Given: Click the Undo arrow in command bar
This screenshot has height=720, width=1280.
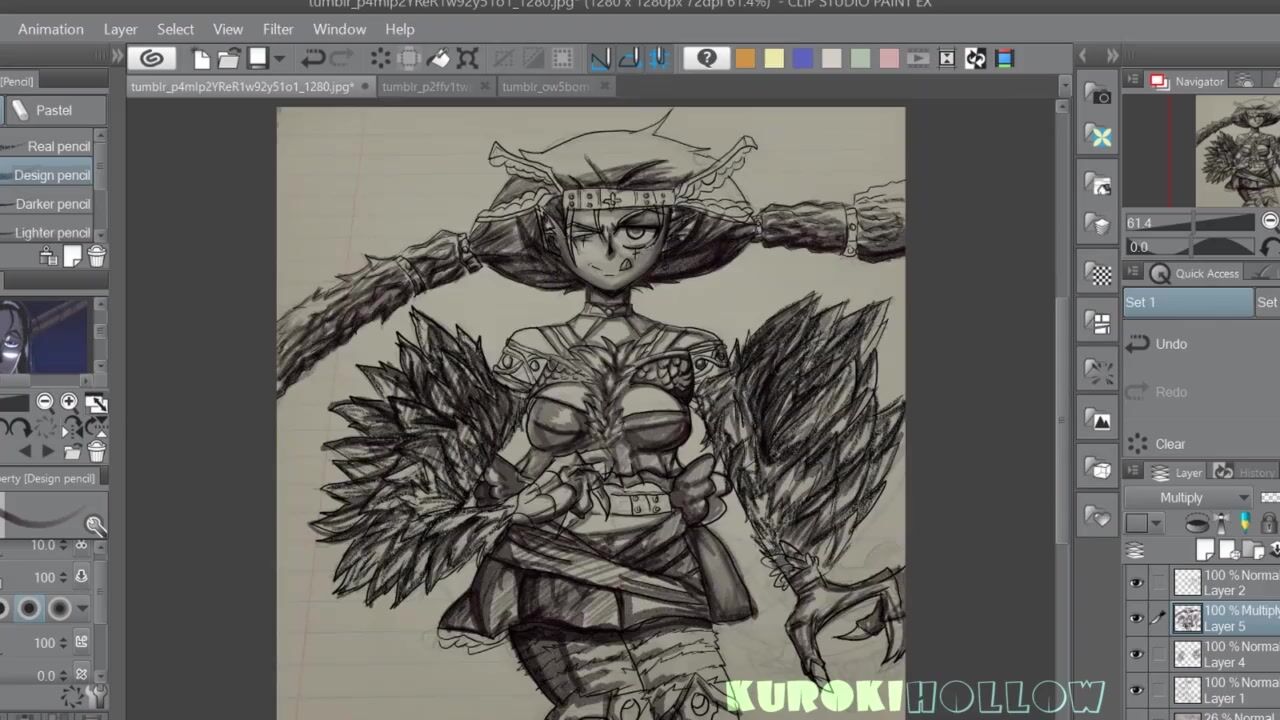Looking at the screenshot, I should click(x=313, y=58).
